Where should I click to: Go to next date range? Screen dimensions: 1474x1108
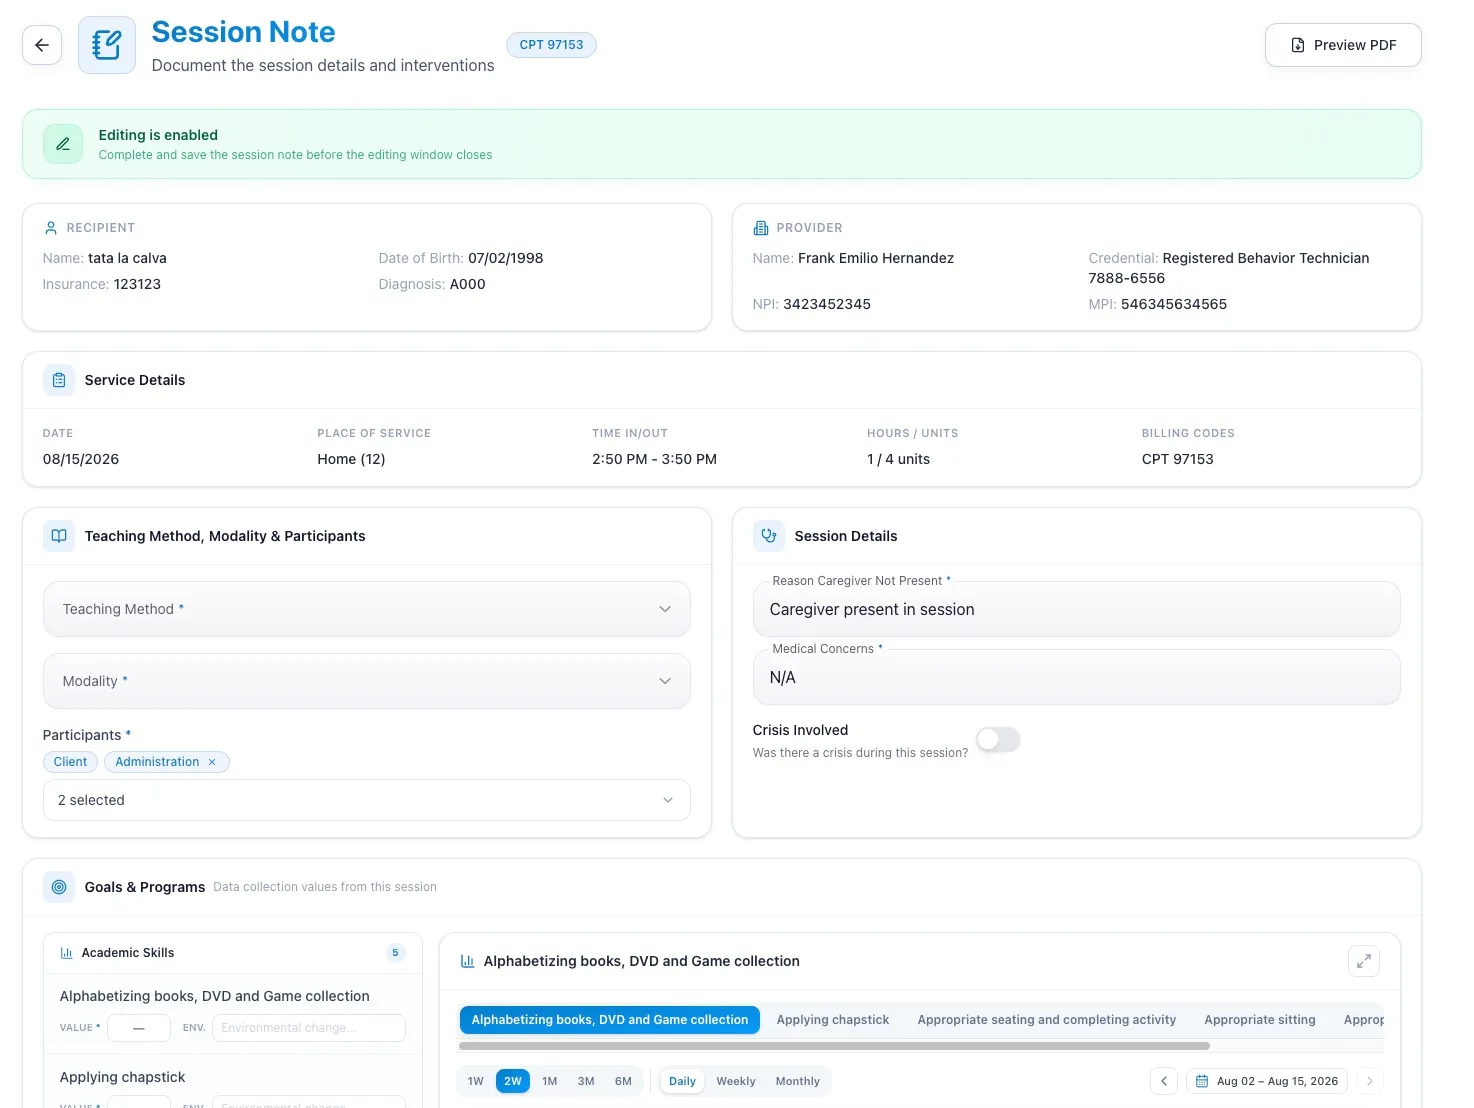point(1370,1081)
